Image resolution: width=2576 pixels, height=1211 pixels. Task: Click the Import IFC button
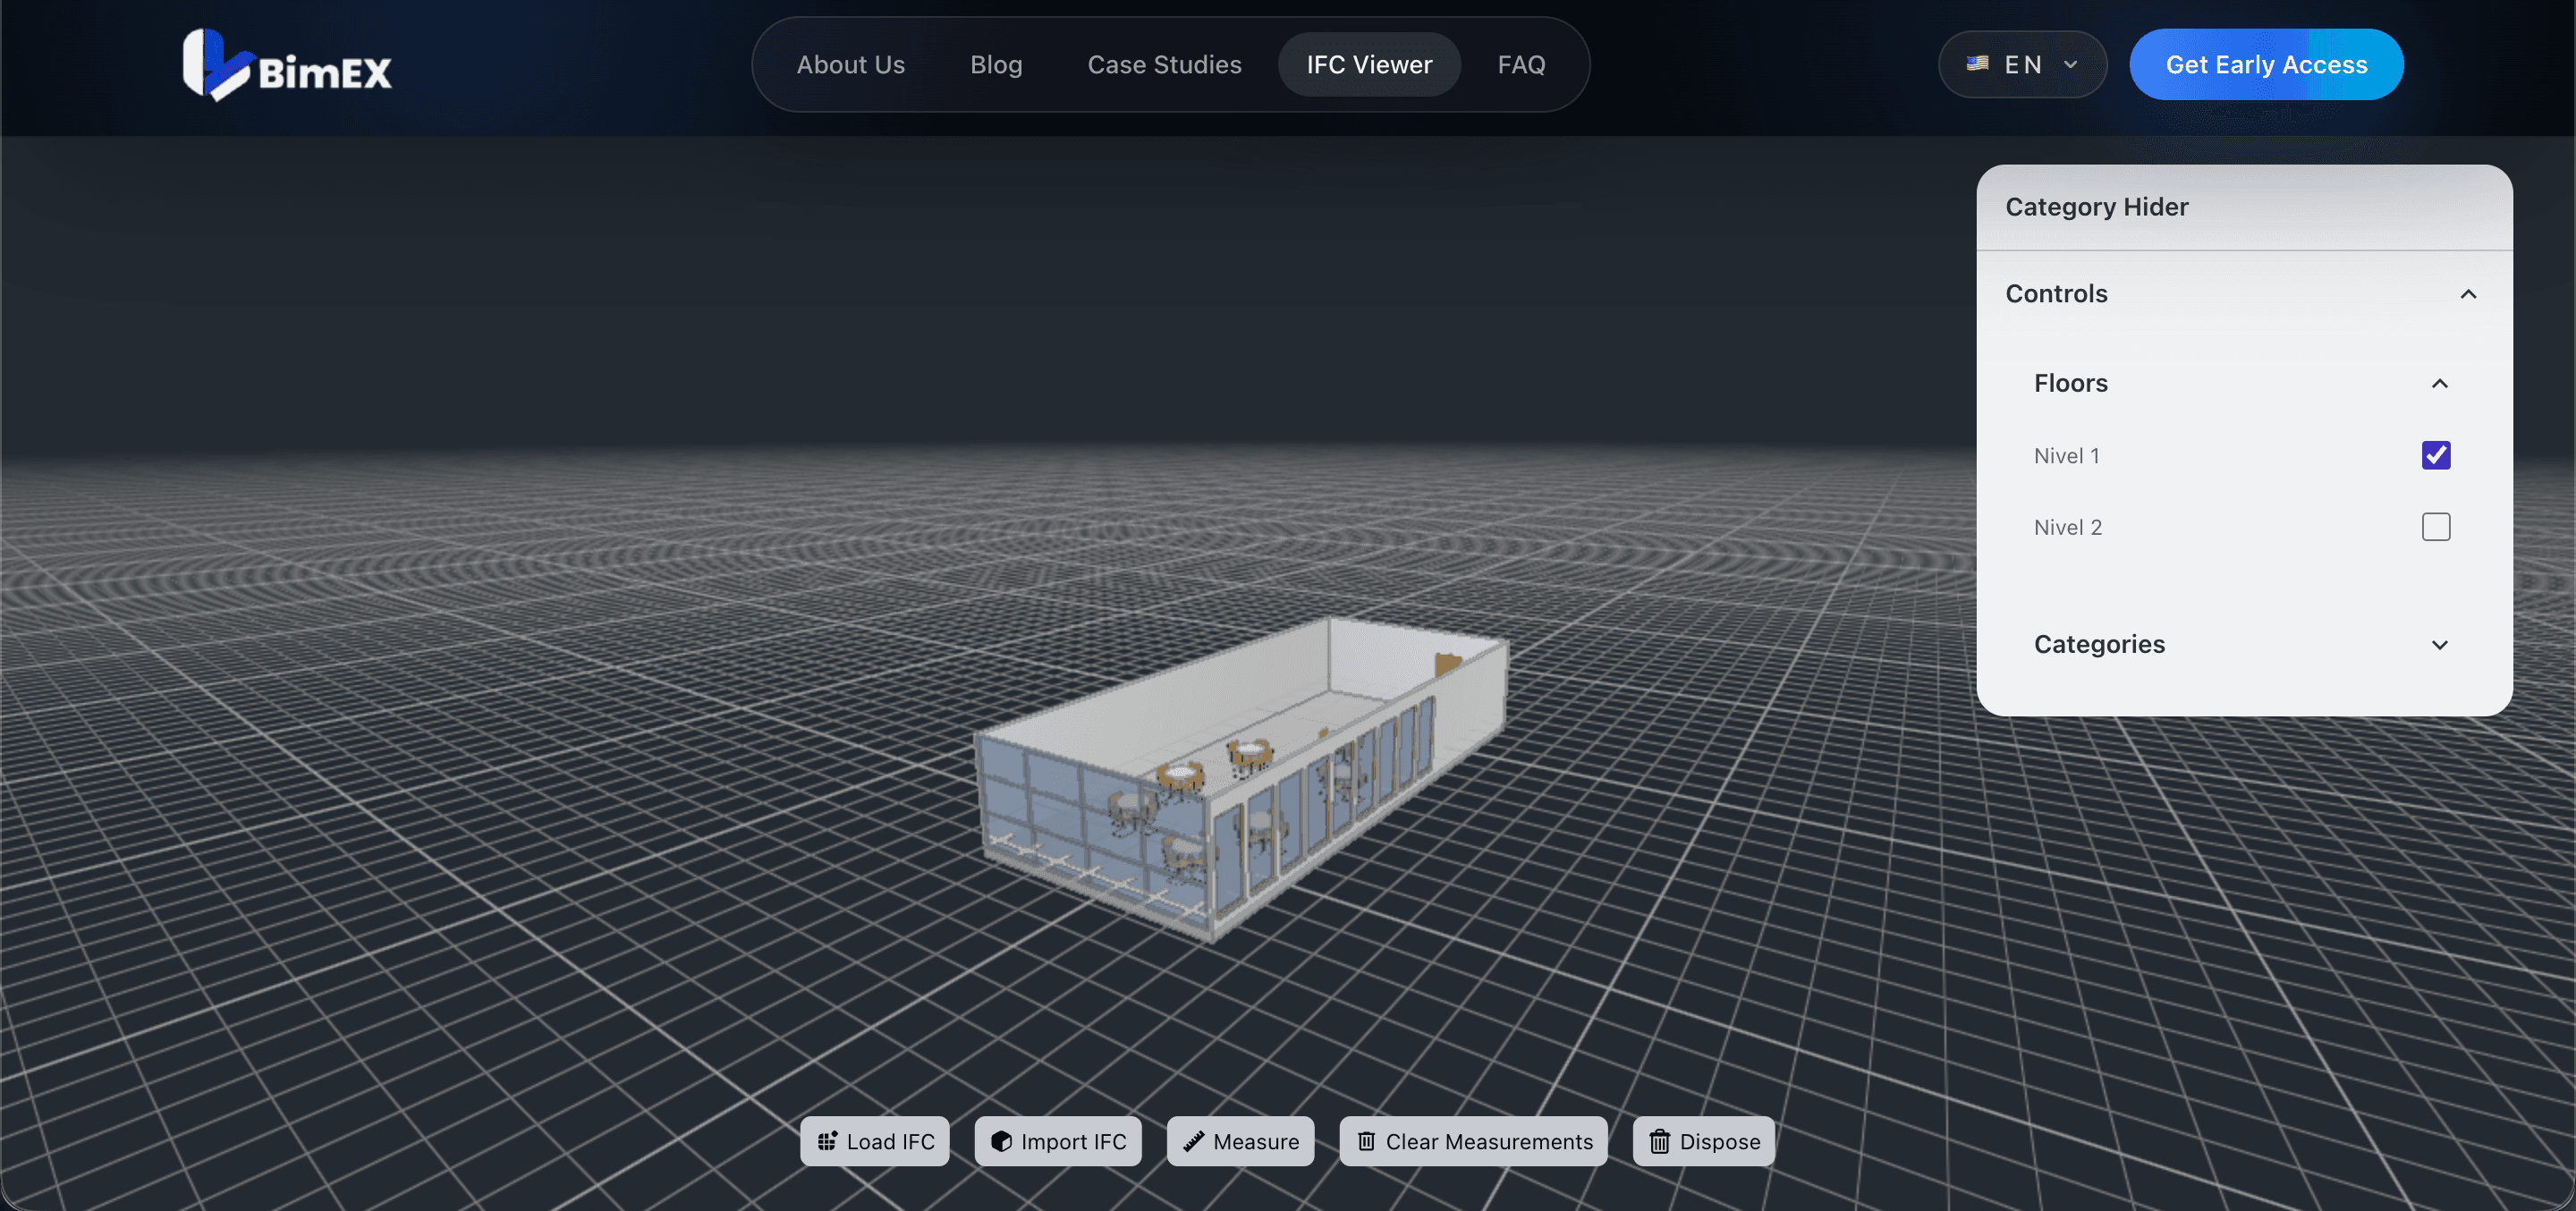pyautogui.click(x=1058, y=1141)
